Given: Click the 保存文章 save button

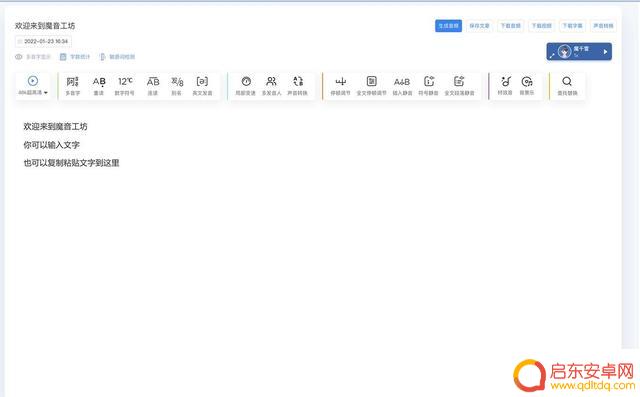Looking at the screenshot, I should point(479,26).
